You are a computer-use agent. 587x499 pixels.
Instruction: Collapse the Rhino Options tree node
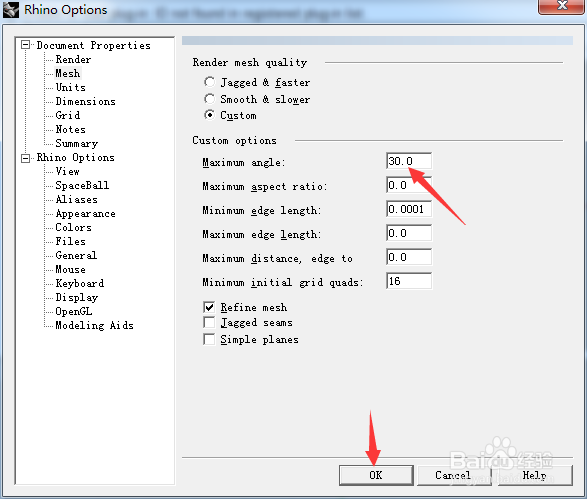pos(25,158)
